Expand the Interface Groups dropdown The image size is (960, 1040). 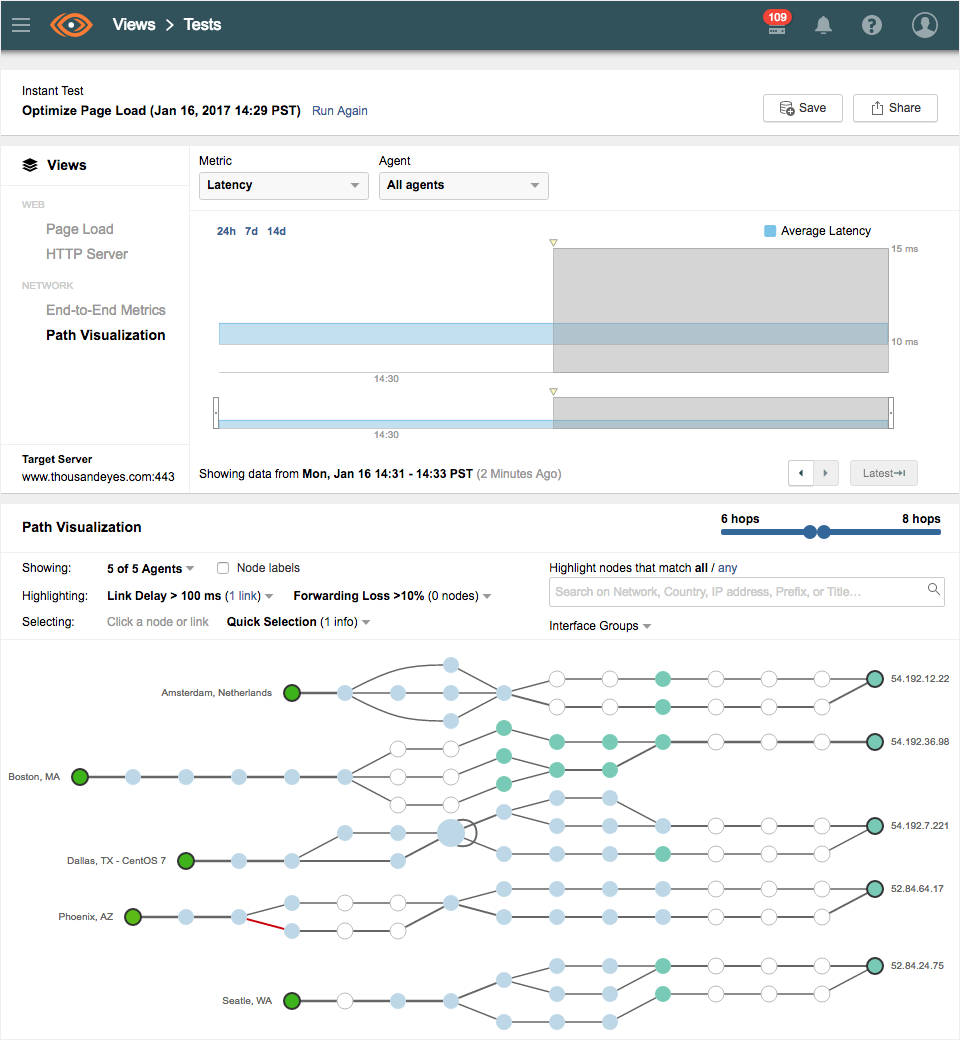click(600, 626)
